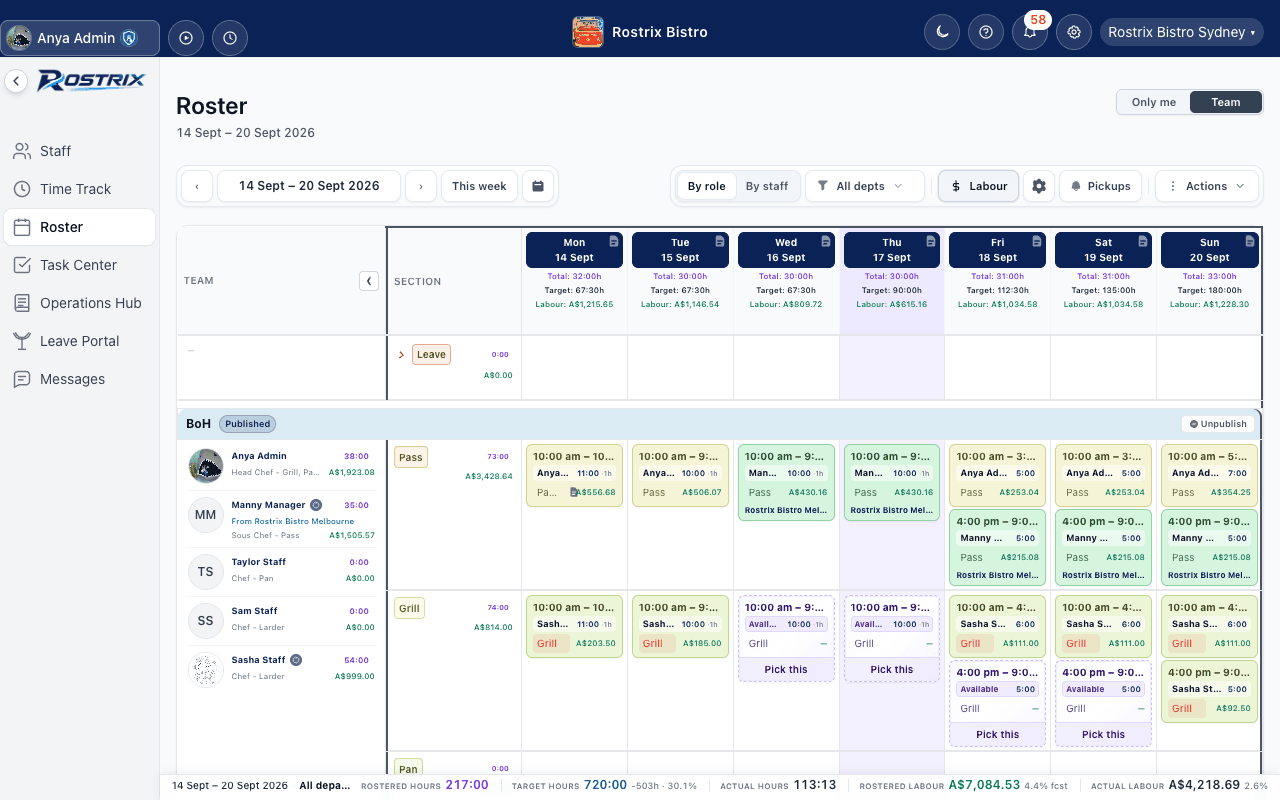Click the note icon on Tue 15 Sept header
1280x800 pixels.
[720, 242]
